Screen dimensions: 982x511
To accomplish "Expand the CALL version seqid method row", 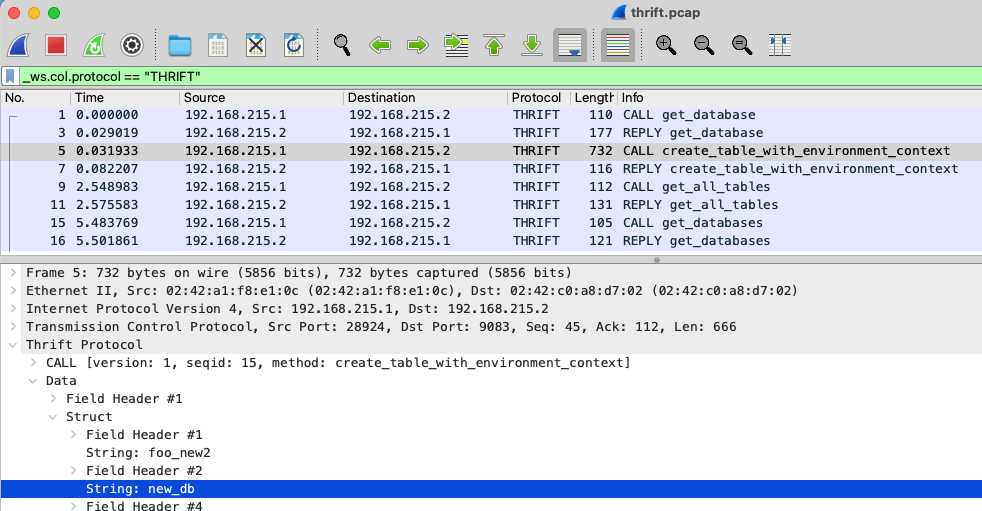I will coord(33,363).
